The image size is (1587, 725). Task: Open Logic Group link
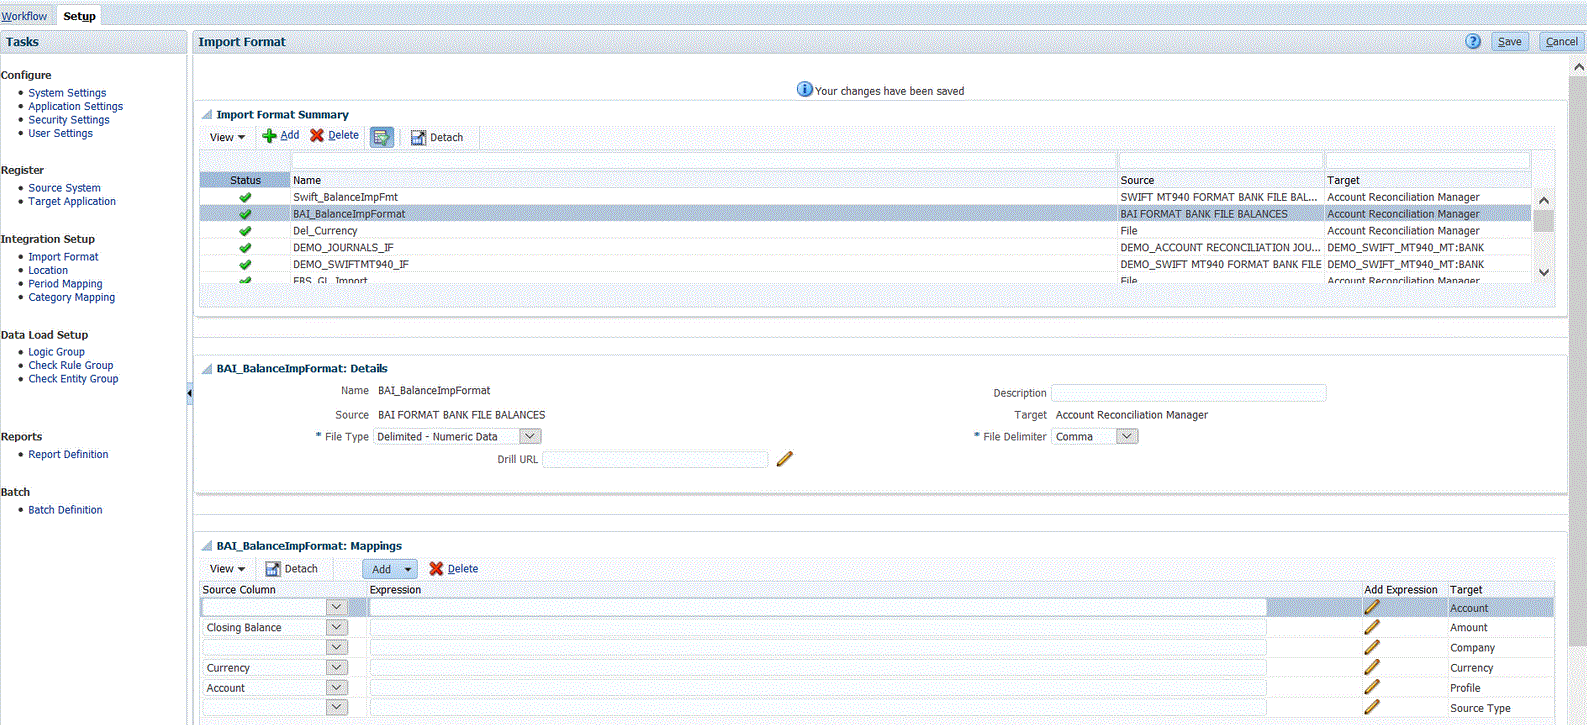[x=56, y=352]
